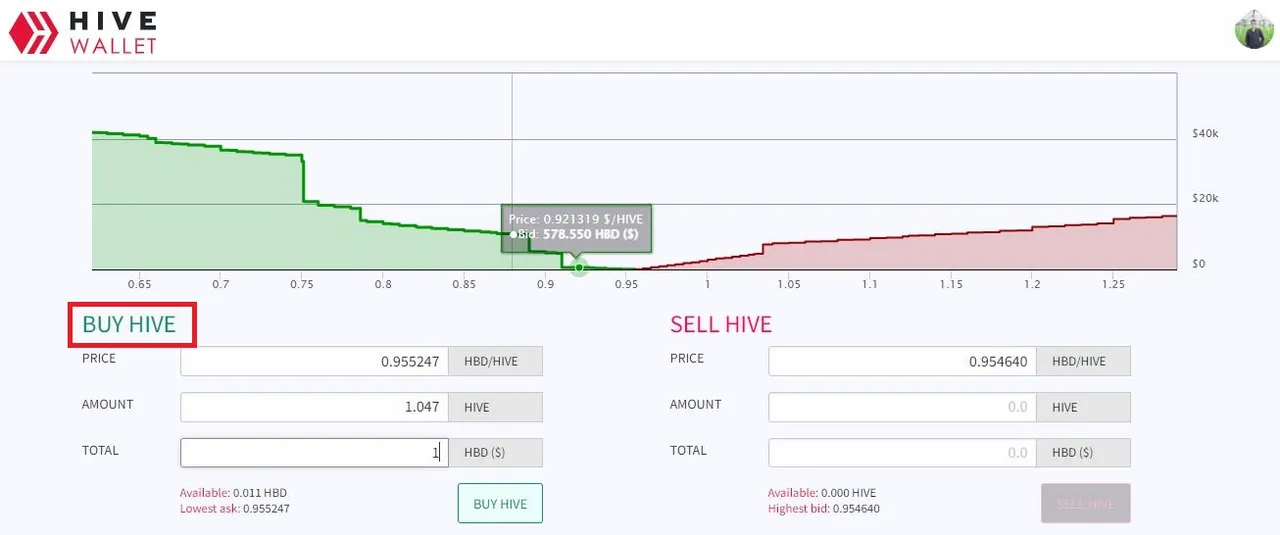1280x535 pixels.
Task: Click Highest bid 0.954640 link
Action: (823, 509)
